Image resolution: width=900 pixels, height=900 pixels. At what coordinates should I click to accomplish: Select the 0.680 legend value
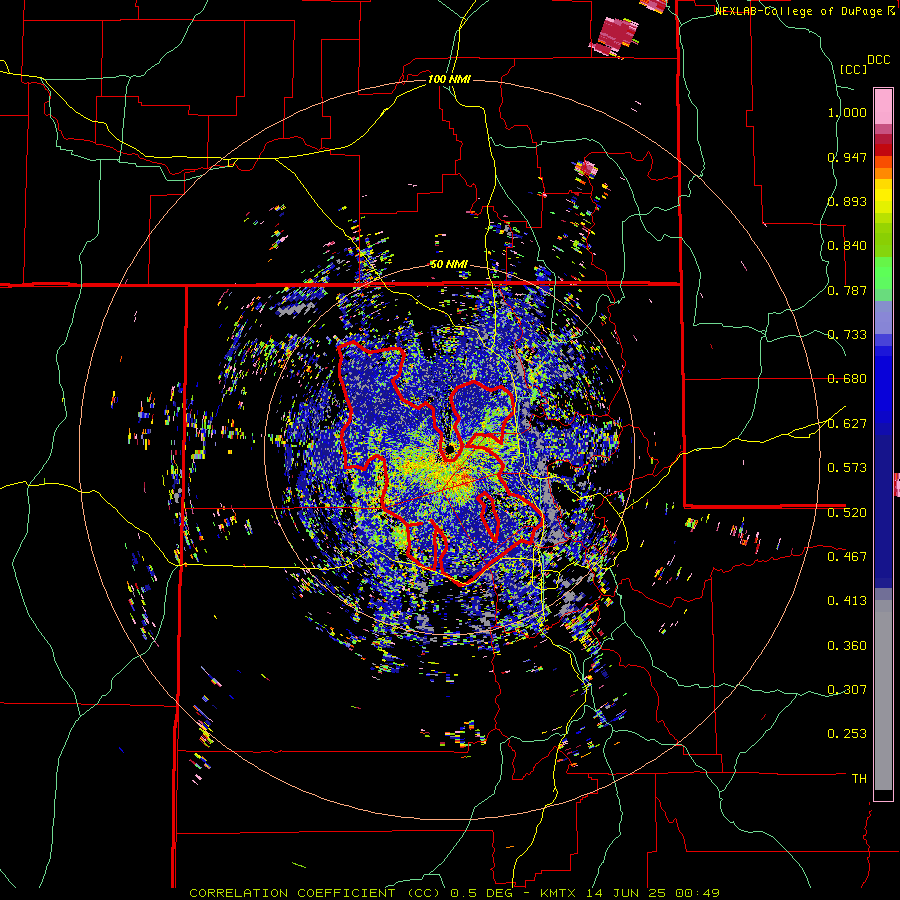[847, 379]
